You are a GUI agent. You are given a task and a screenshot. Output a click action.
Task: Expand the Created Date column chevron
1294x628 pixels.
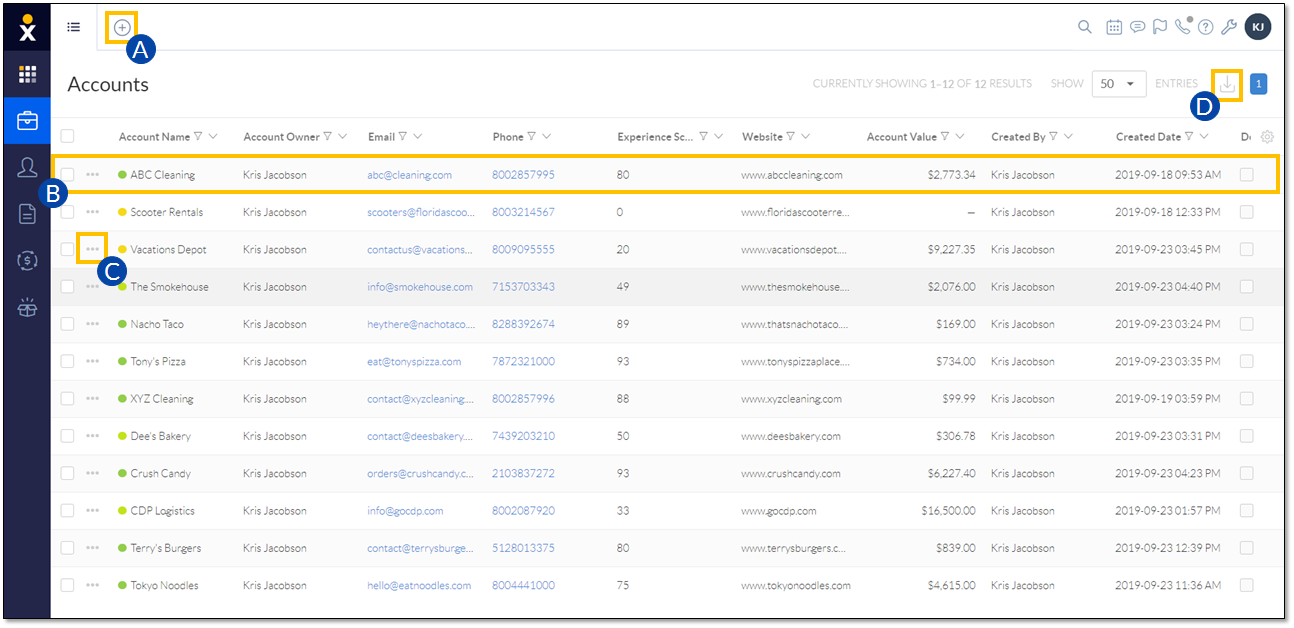(x=1204, y=137)
